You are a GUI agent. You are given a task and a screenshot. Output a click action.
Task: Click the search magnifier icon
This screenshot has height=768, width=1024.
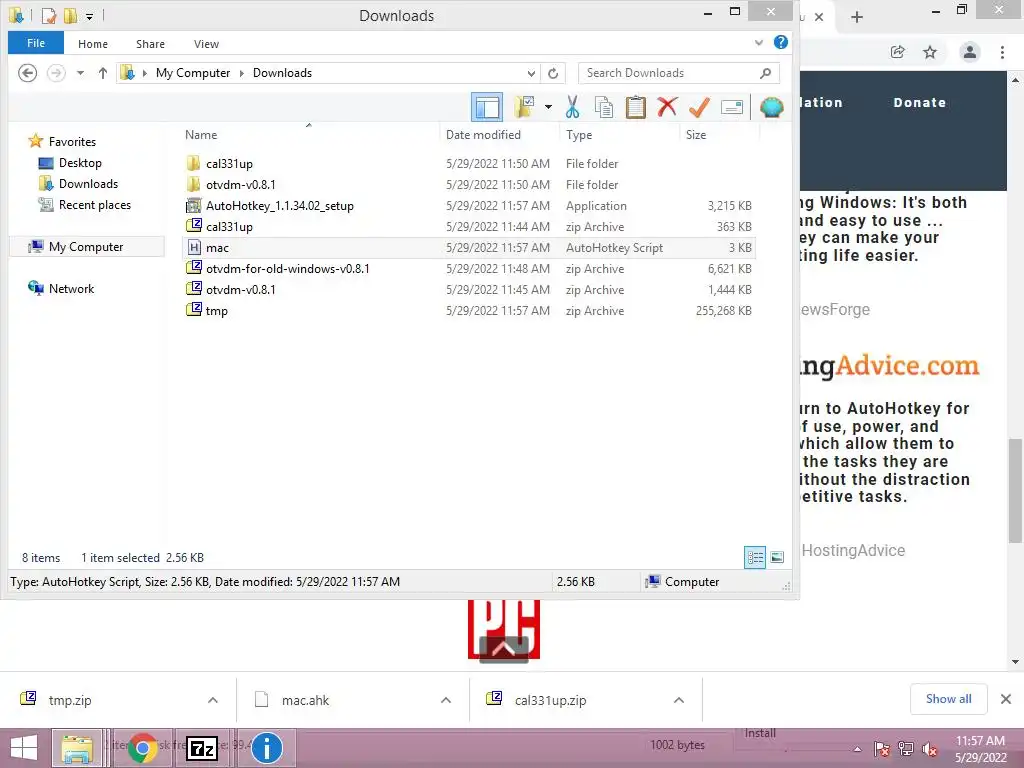766,73
